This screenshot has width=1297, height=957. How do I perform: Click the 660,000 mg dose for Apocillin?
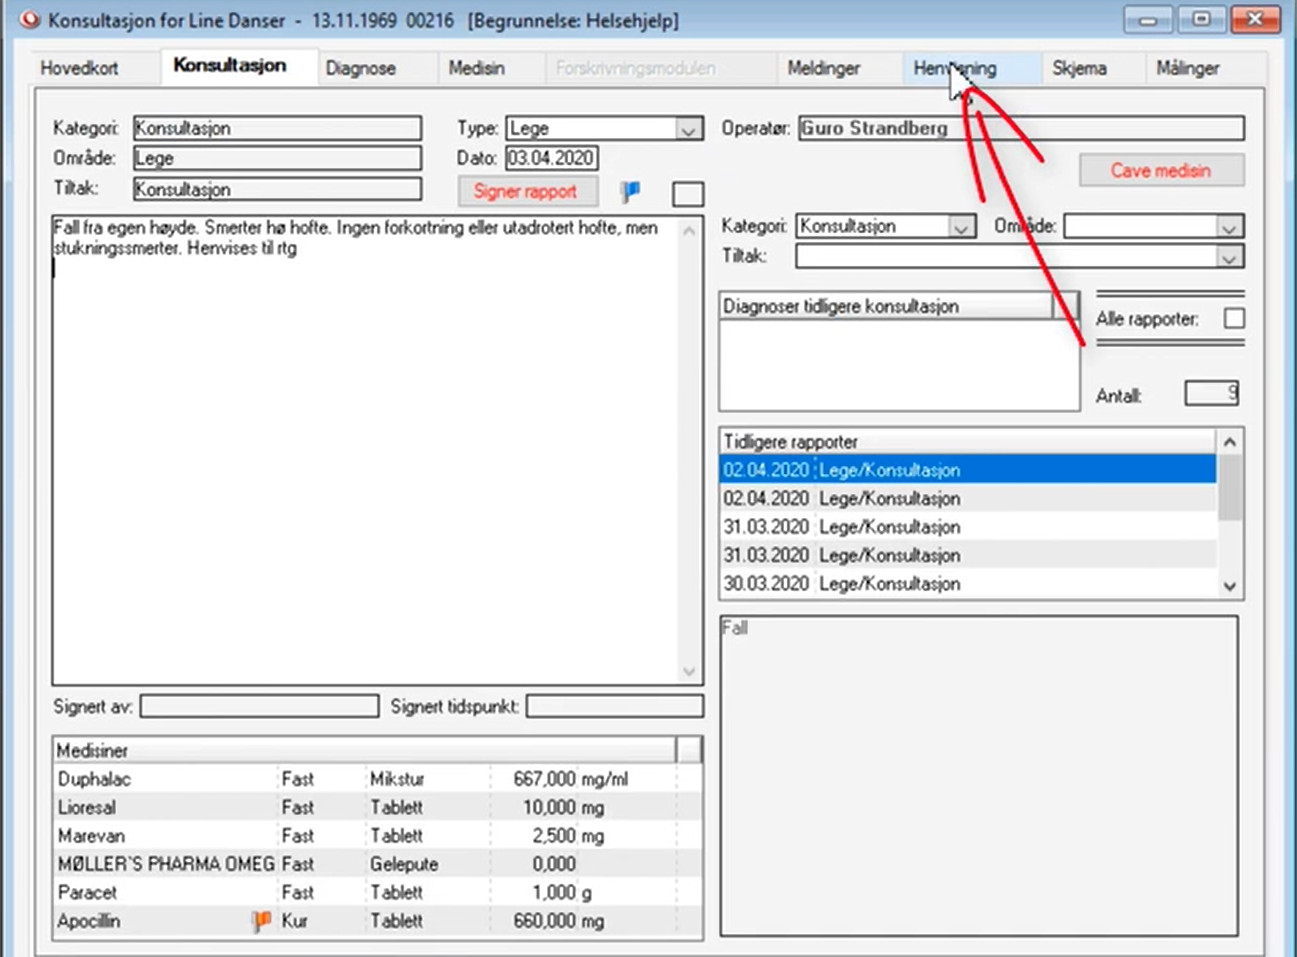pyautogui.click(x=558, y=921)
